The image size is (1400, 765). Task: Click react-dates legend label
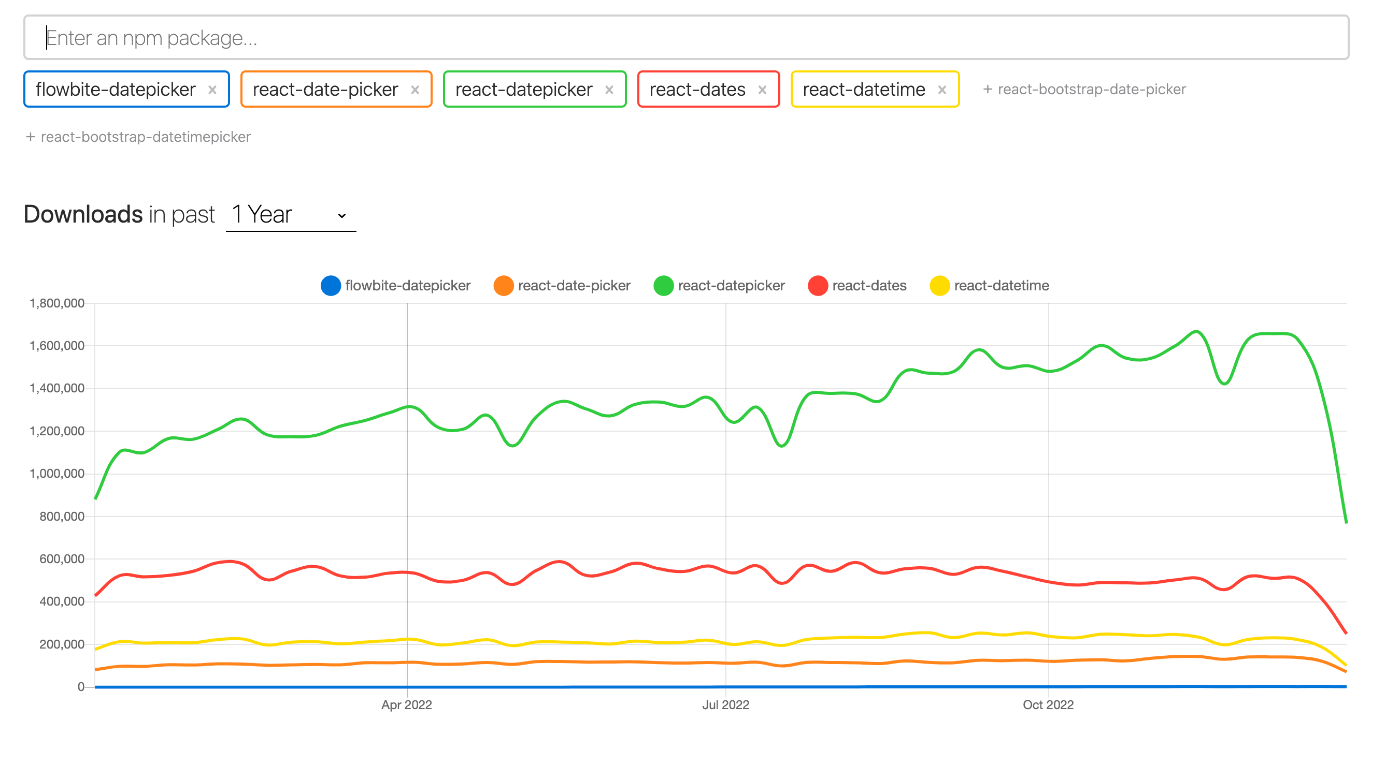pyautogui.click(x=869, y=286)
